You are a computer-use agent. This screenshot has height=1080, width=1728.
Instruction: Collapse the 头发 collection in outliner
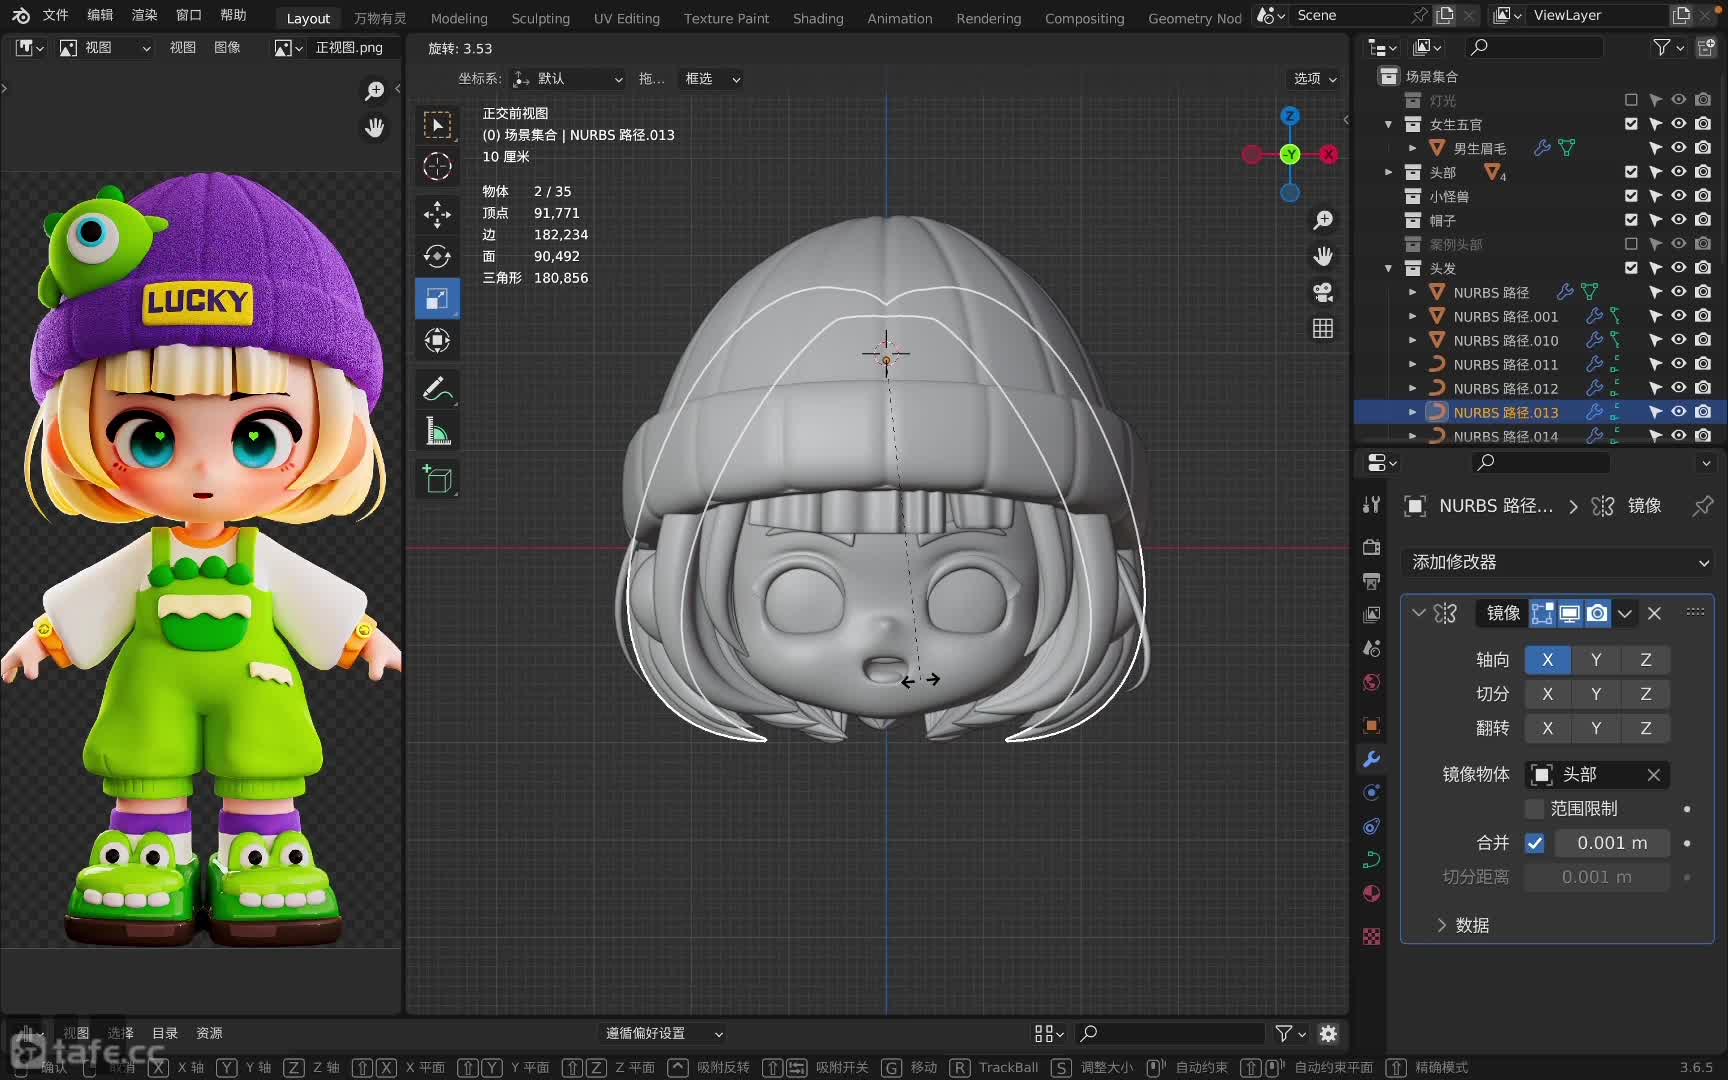pos(1388,268)
